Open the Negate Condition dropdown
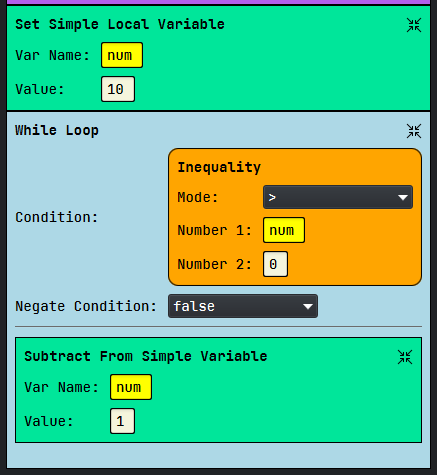 click(243, 306)
